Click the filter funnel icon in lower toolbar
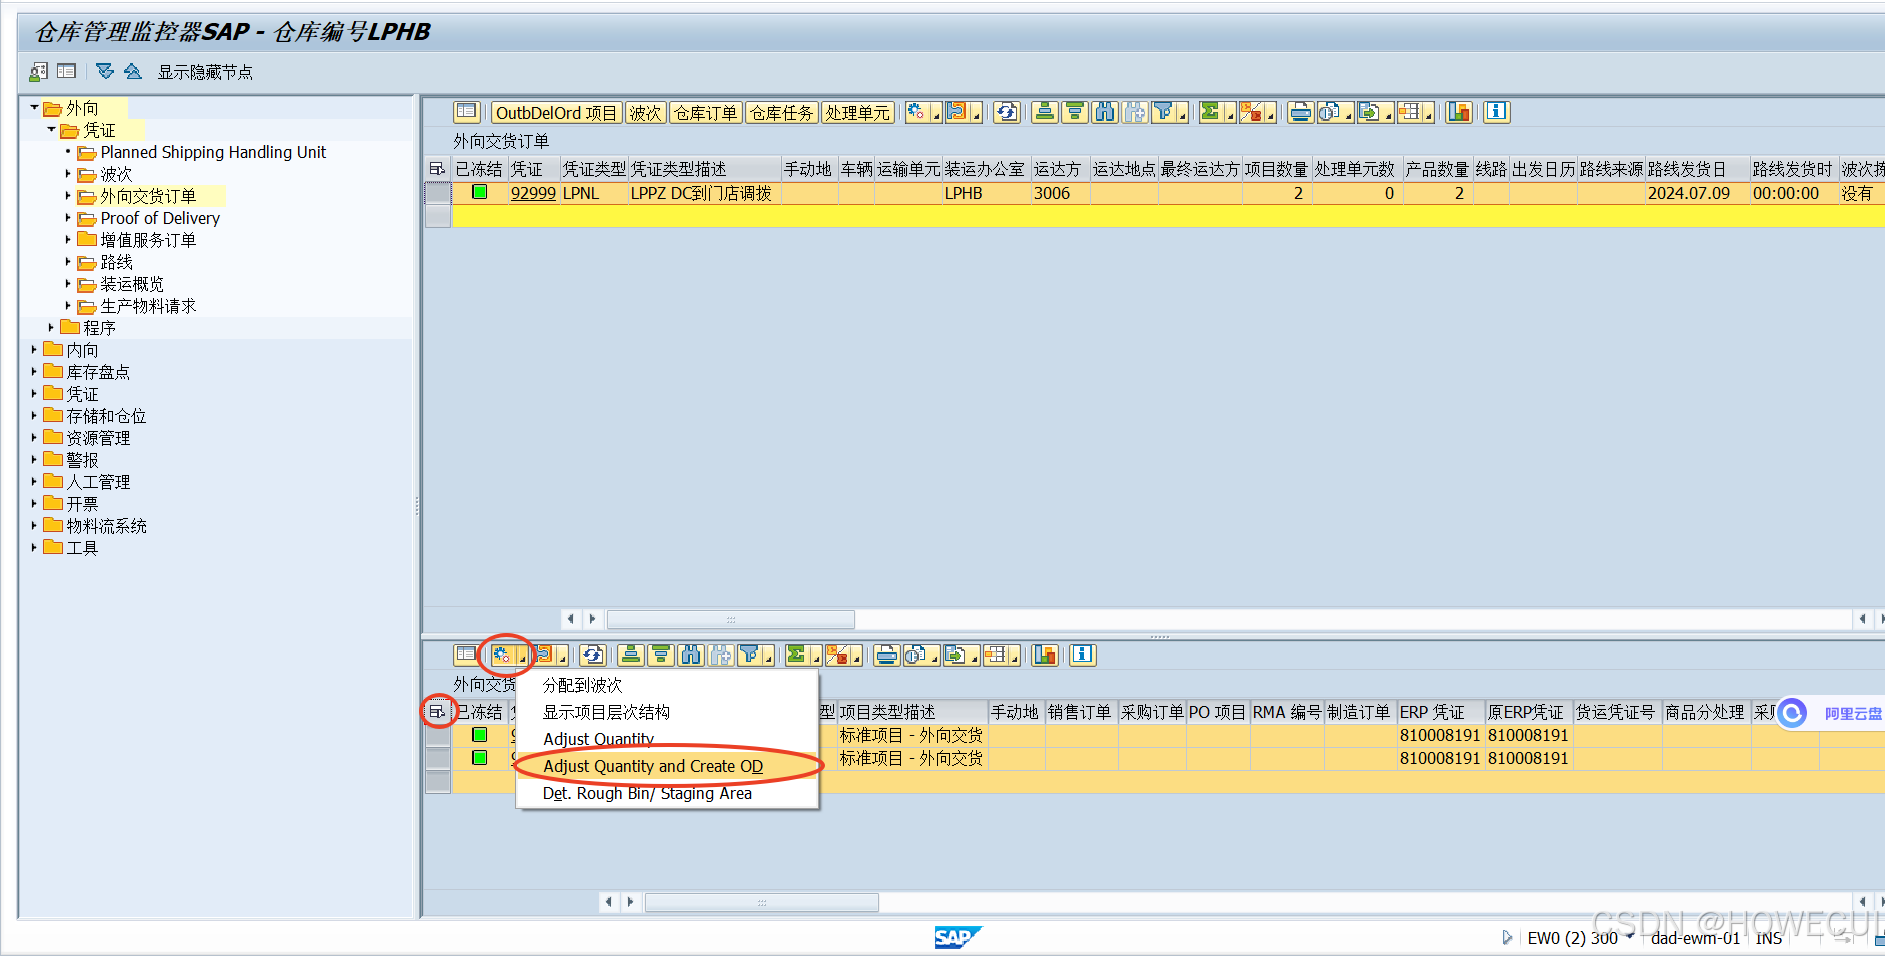The image size is (1885, 956). point(749,655)
